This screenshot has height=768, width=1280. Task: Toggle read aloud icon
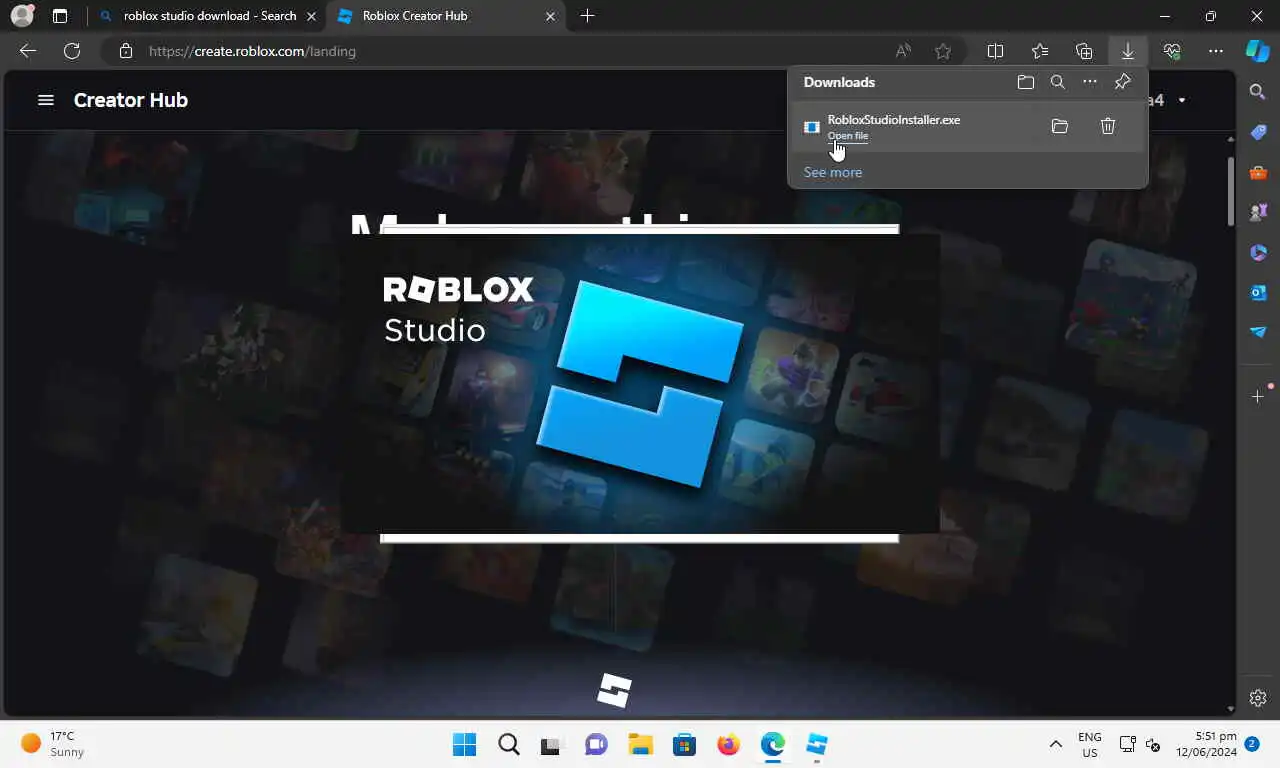904,51
